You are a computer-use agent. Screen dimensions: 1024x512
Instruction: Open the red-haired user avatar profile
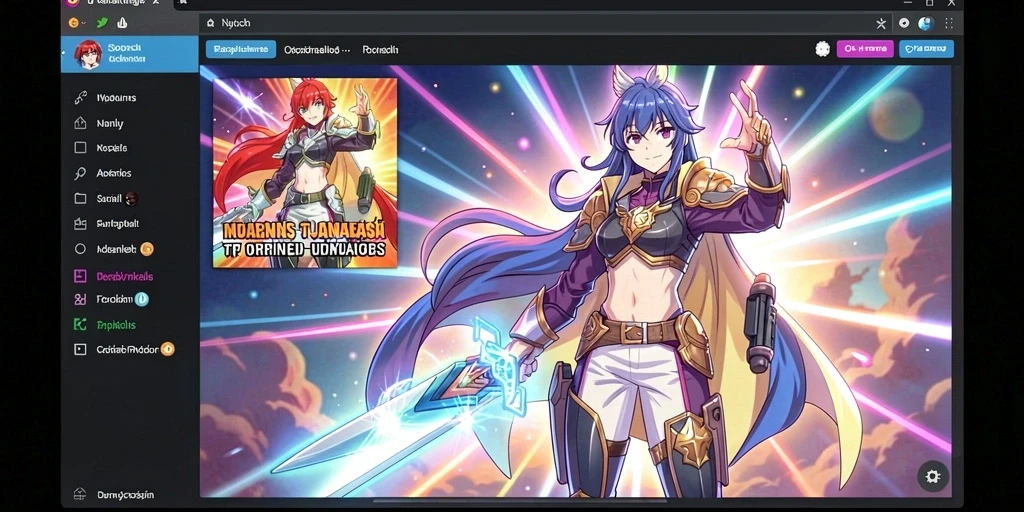click(88, 54)
